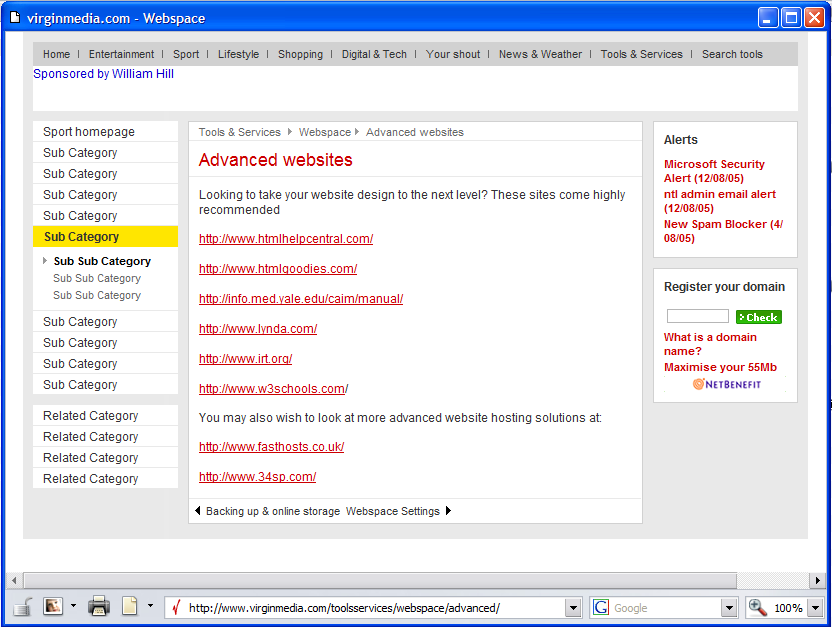Viewport: 832px width, 627px height.
Task: Click the blank page icon in bottom toolbar
Action: (x=129, y=606)
